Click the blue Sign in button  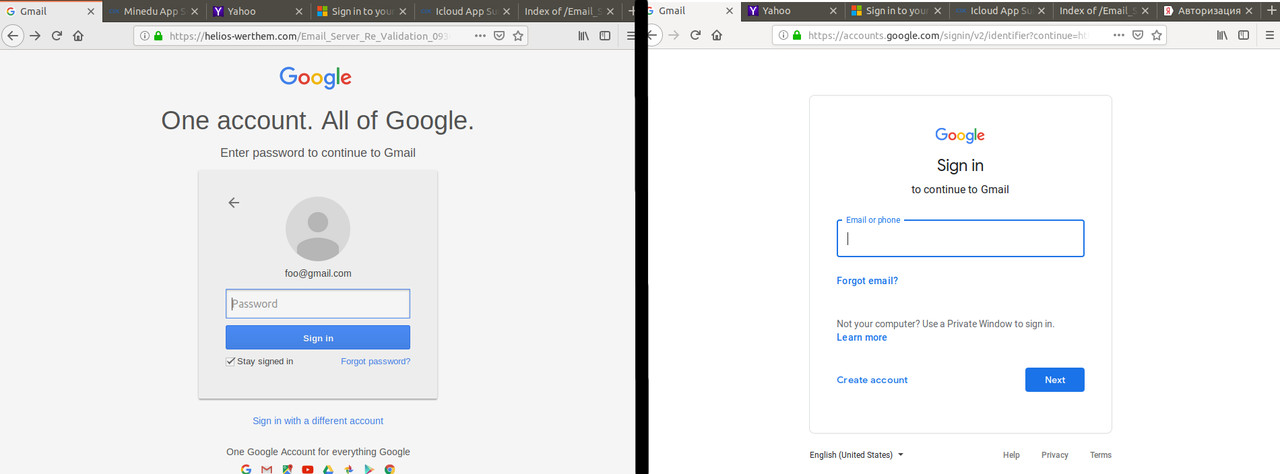pos(318,337)
